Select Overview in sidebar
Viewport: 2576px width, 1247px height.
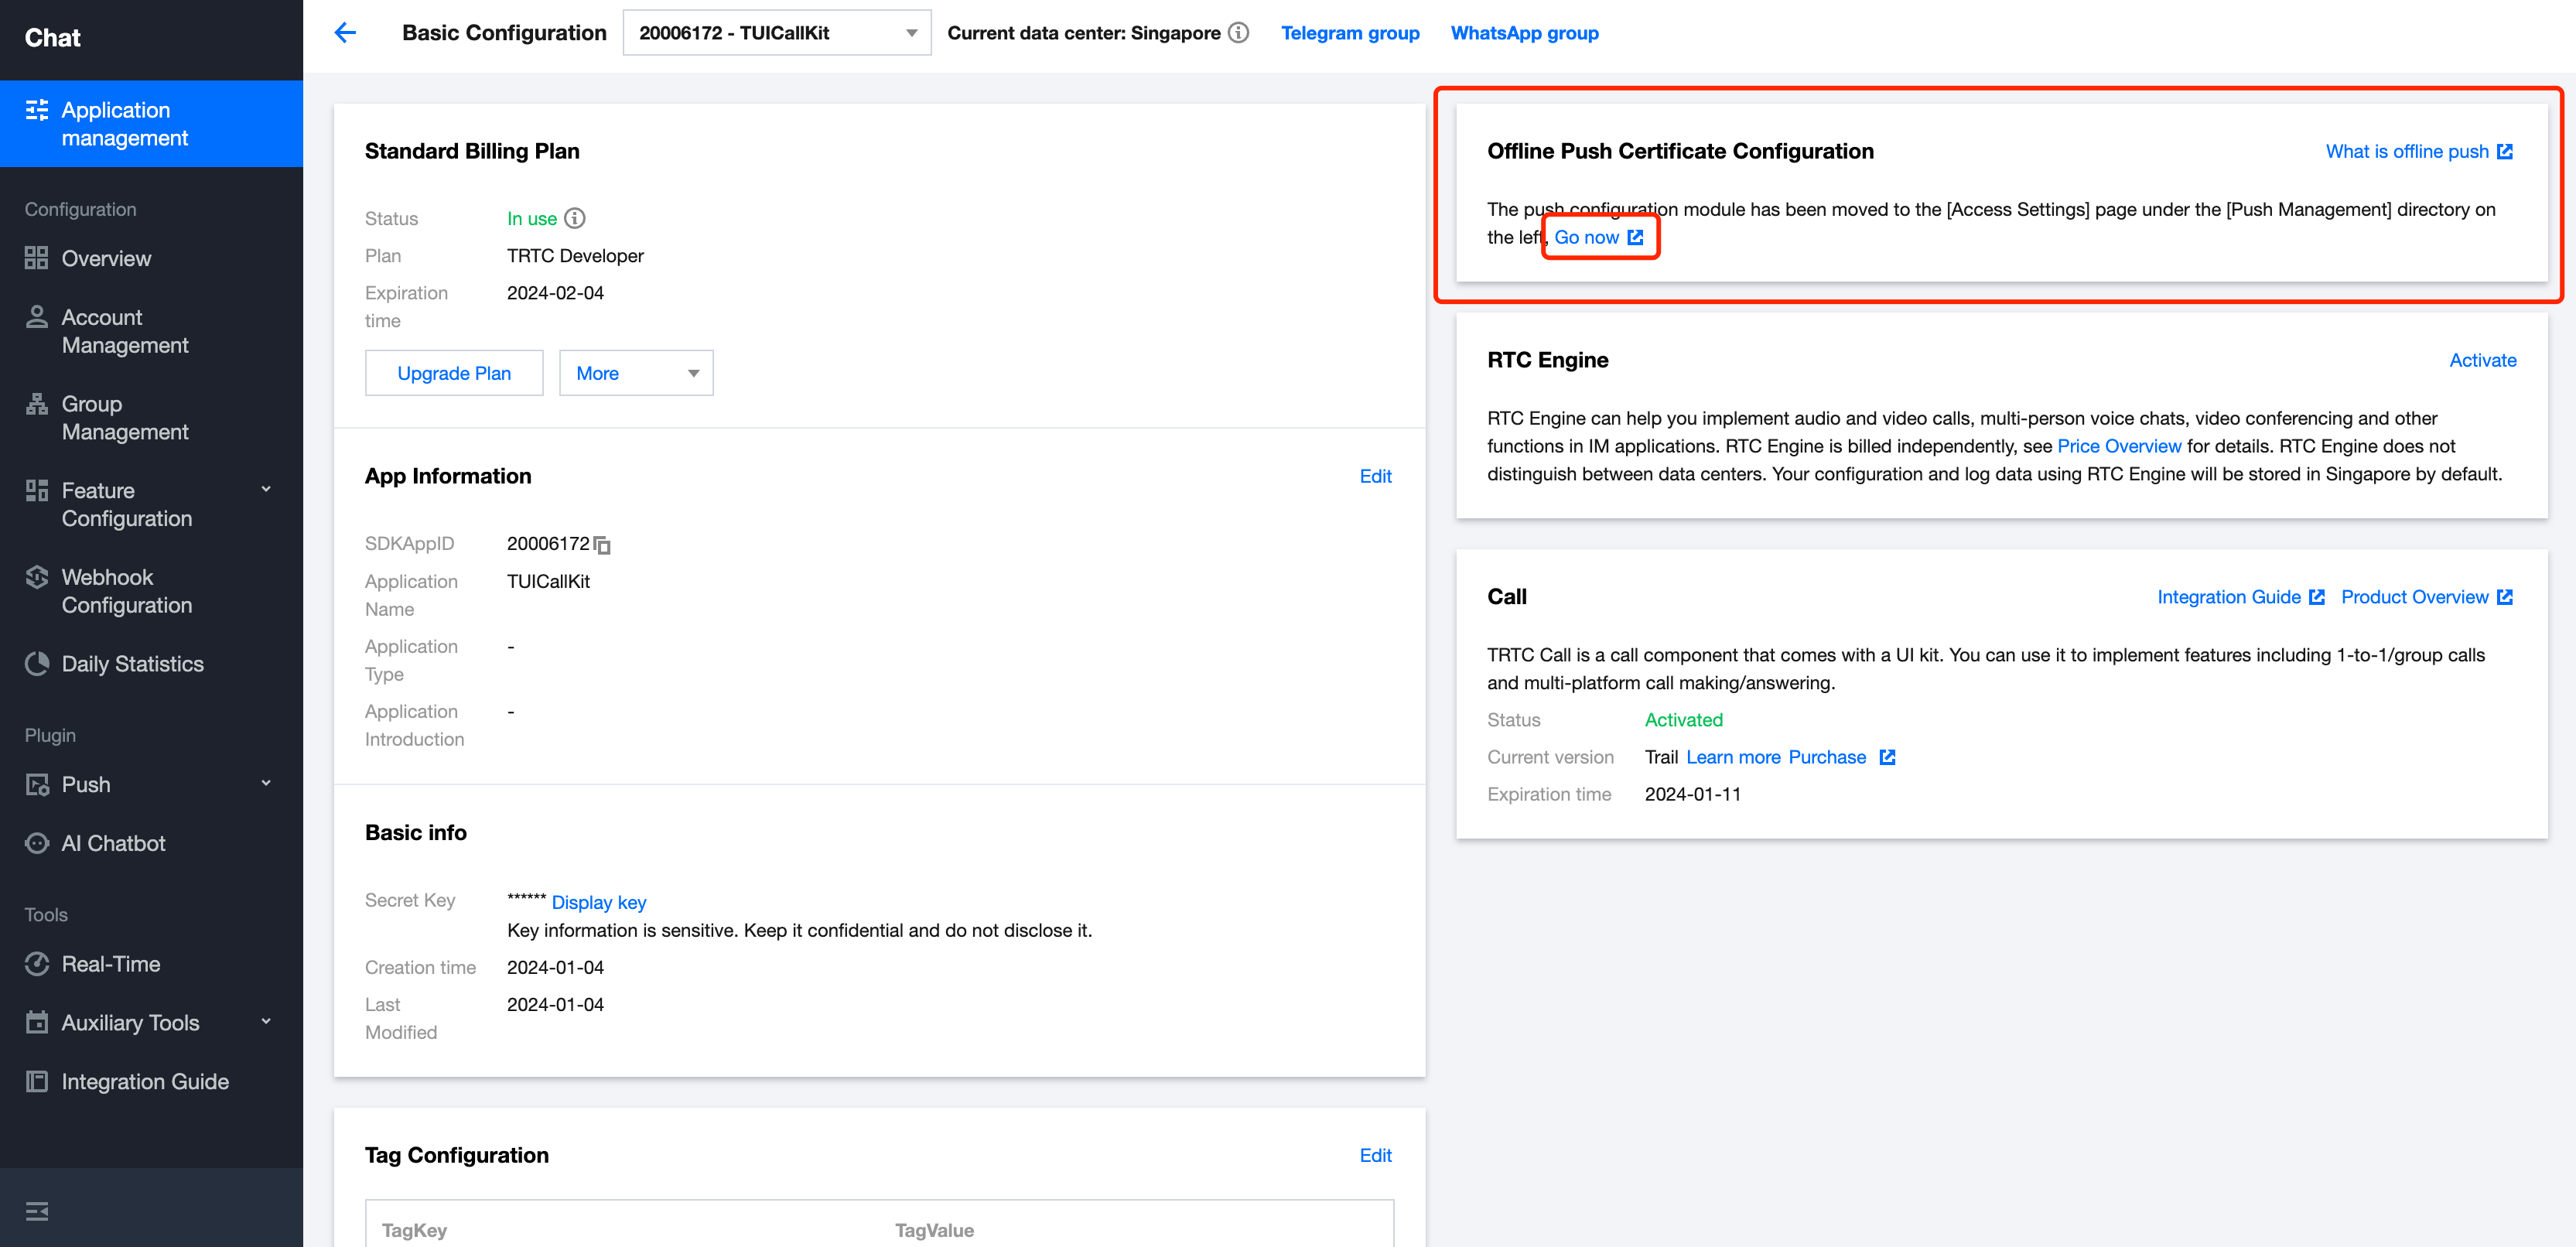(x=106, y=258)
